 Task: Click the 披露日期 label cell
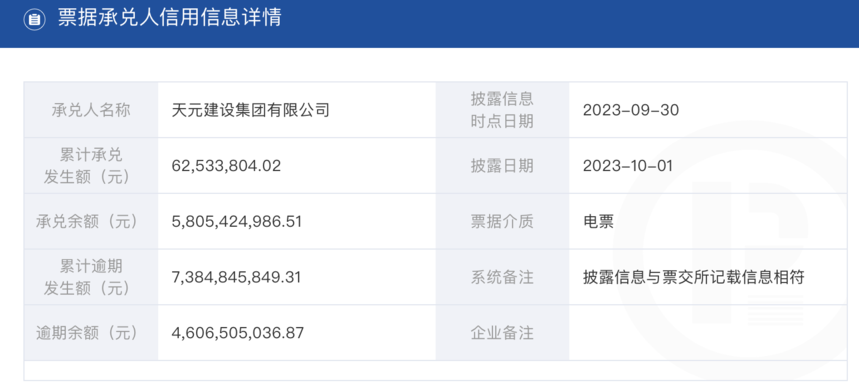coord(502,165)
